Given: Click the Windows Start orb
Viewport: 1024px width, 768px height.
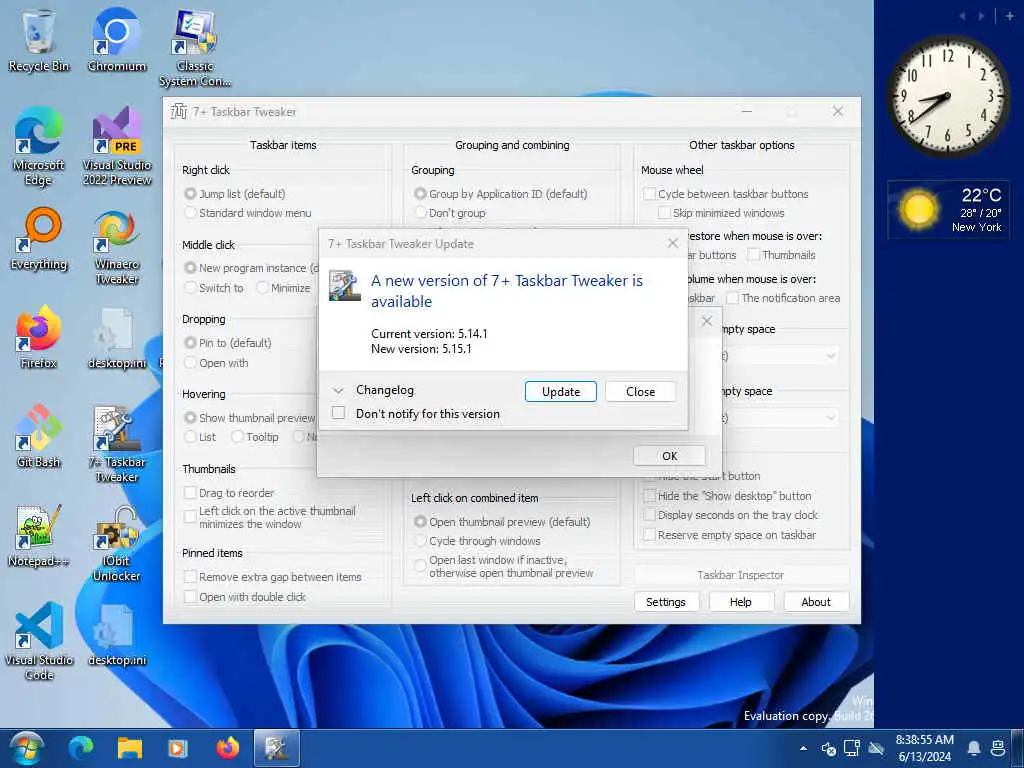Looking at the screenshot, I should coord(27,748).
